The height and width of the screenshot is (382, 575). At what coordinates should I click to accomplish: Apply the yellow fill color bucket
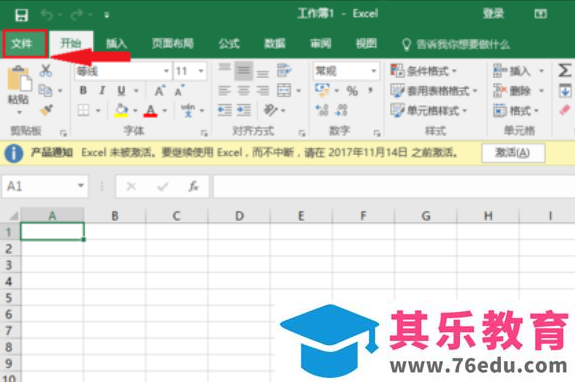coord(121,110)
